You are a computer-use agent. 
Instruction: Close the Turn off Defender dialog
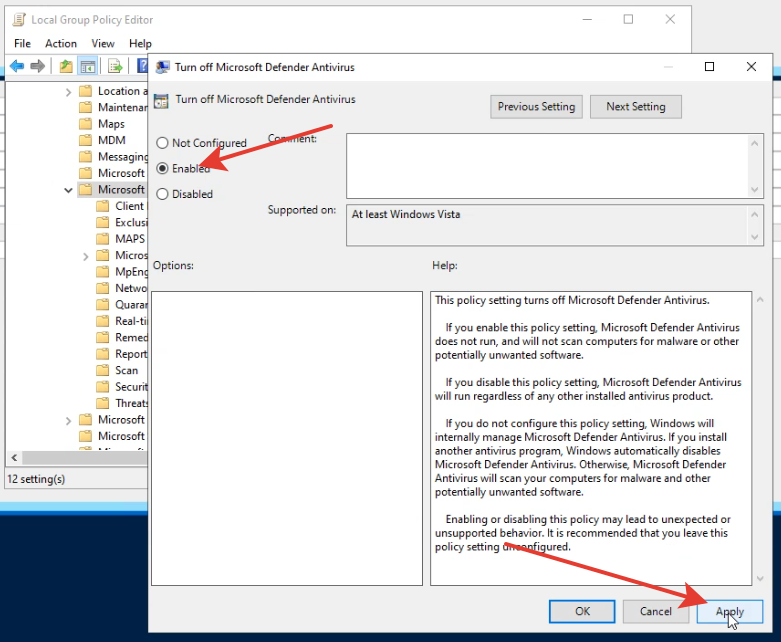point(751,67)
